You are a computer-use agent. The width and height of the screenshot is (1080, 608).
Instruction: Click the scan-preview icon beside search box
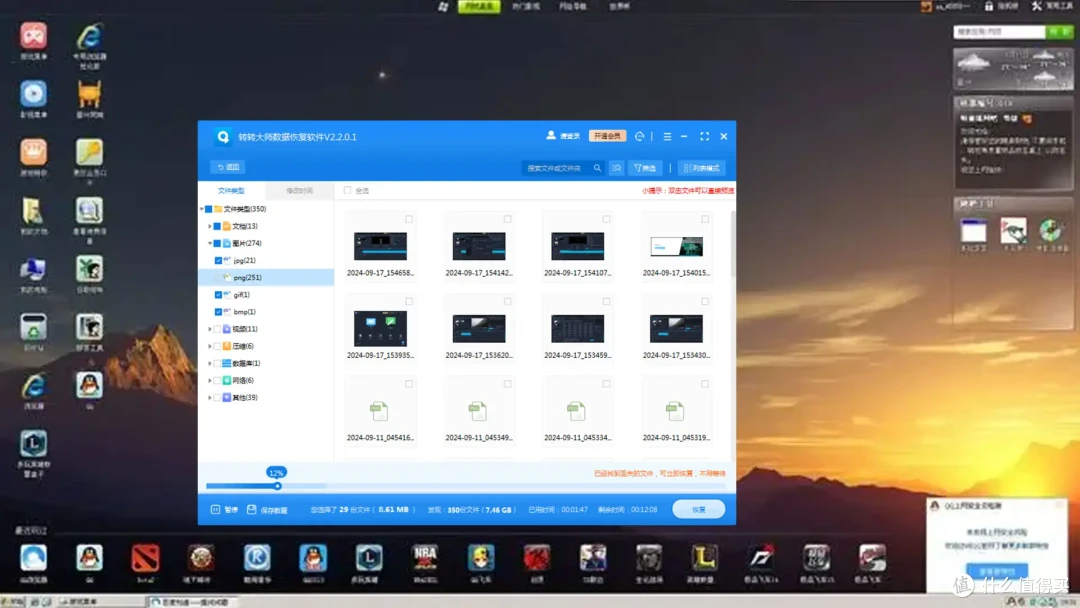click(x=616, y=168)
